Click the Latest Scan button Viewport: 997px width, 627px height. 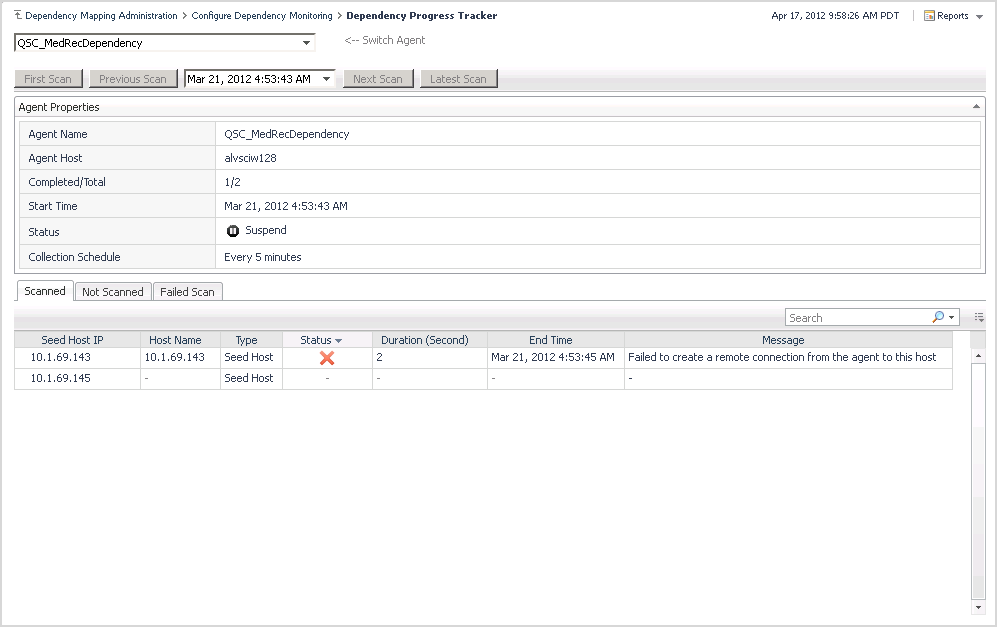(458, 79)
